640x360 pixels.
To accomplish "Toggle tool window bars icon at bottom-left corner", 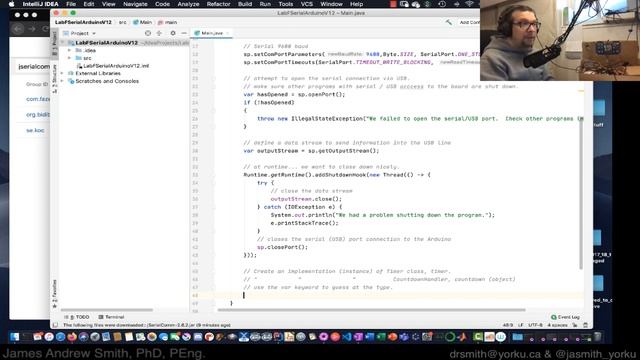I will (x=55, y=325).
